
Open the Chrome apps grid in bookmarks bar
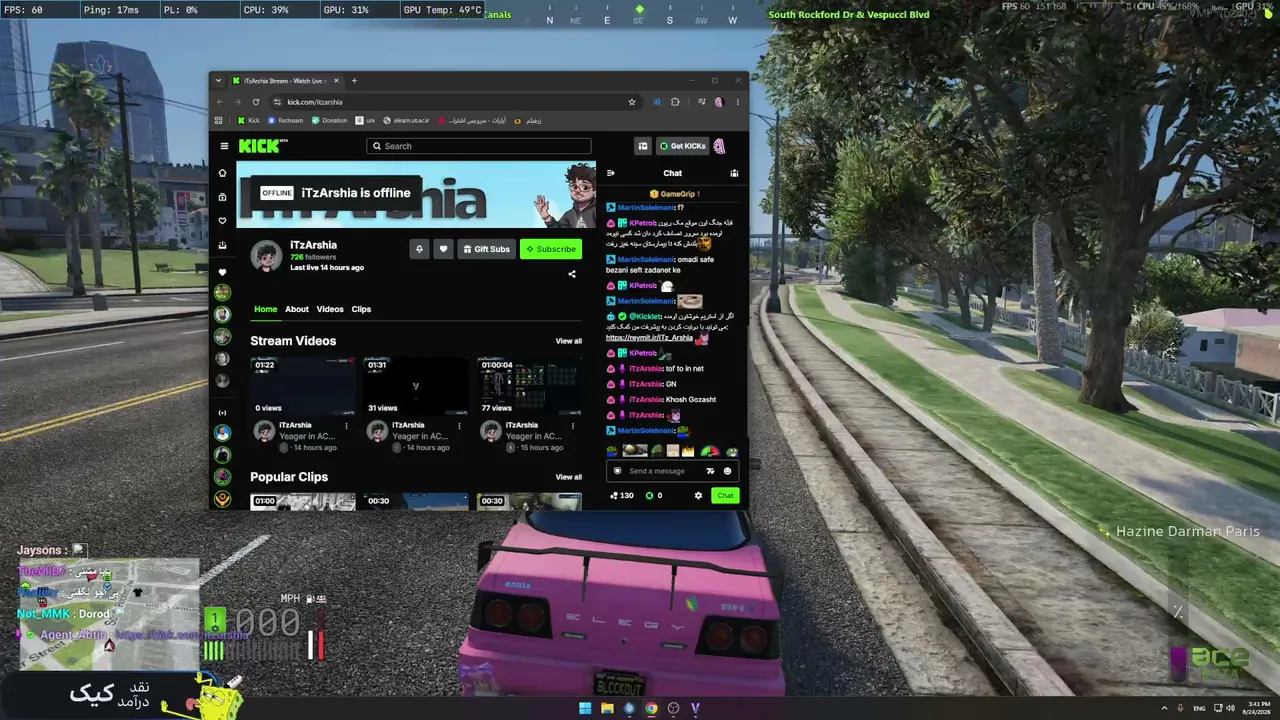[219, 121]
